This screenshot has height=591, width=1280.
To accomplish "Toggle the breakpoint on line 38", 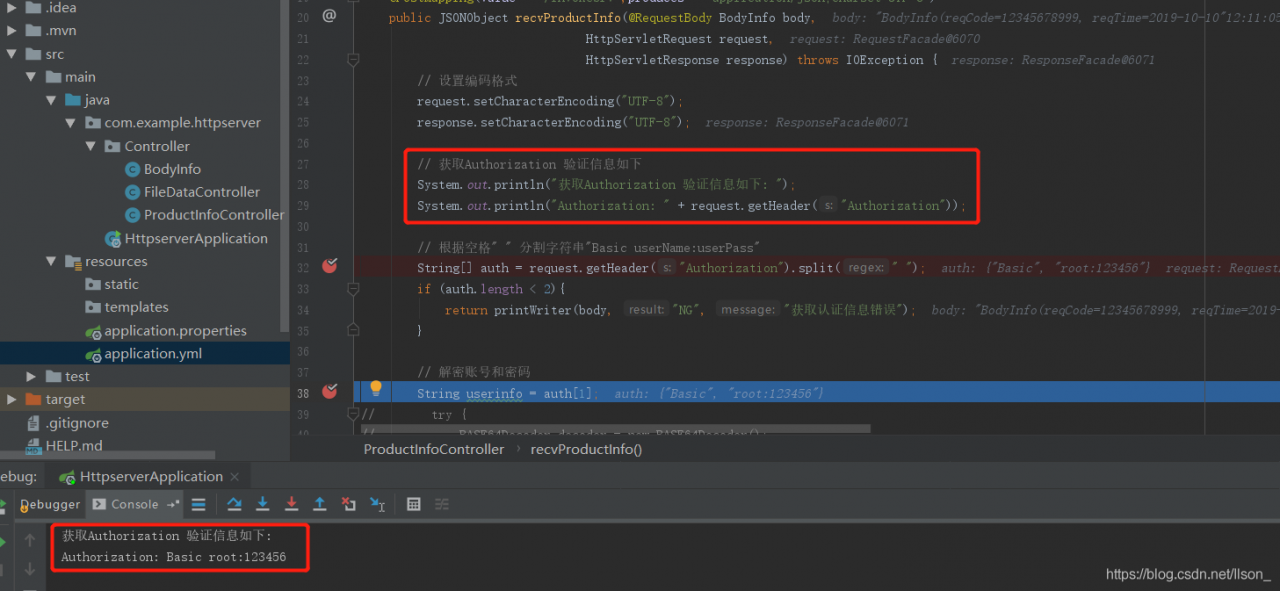I will point(329,391).
